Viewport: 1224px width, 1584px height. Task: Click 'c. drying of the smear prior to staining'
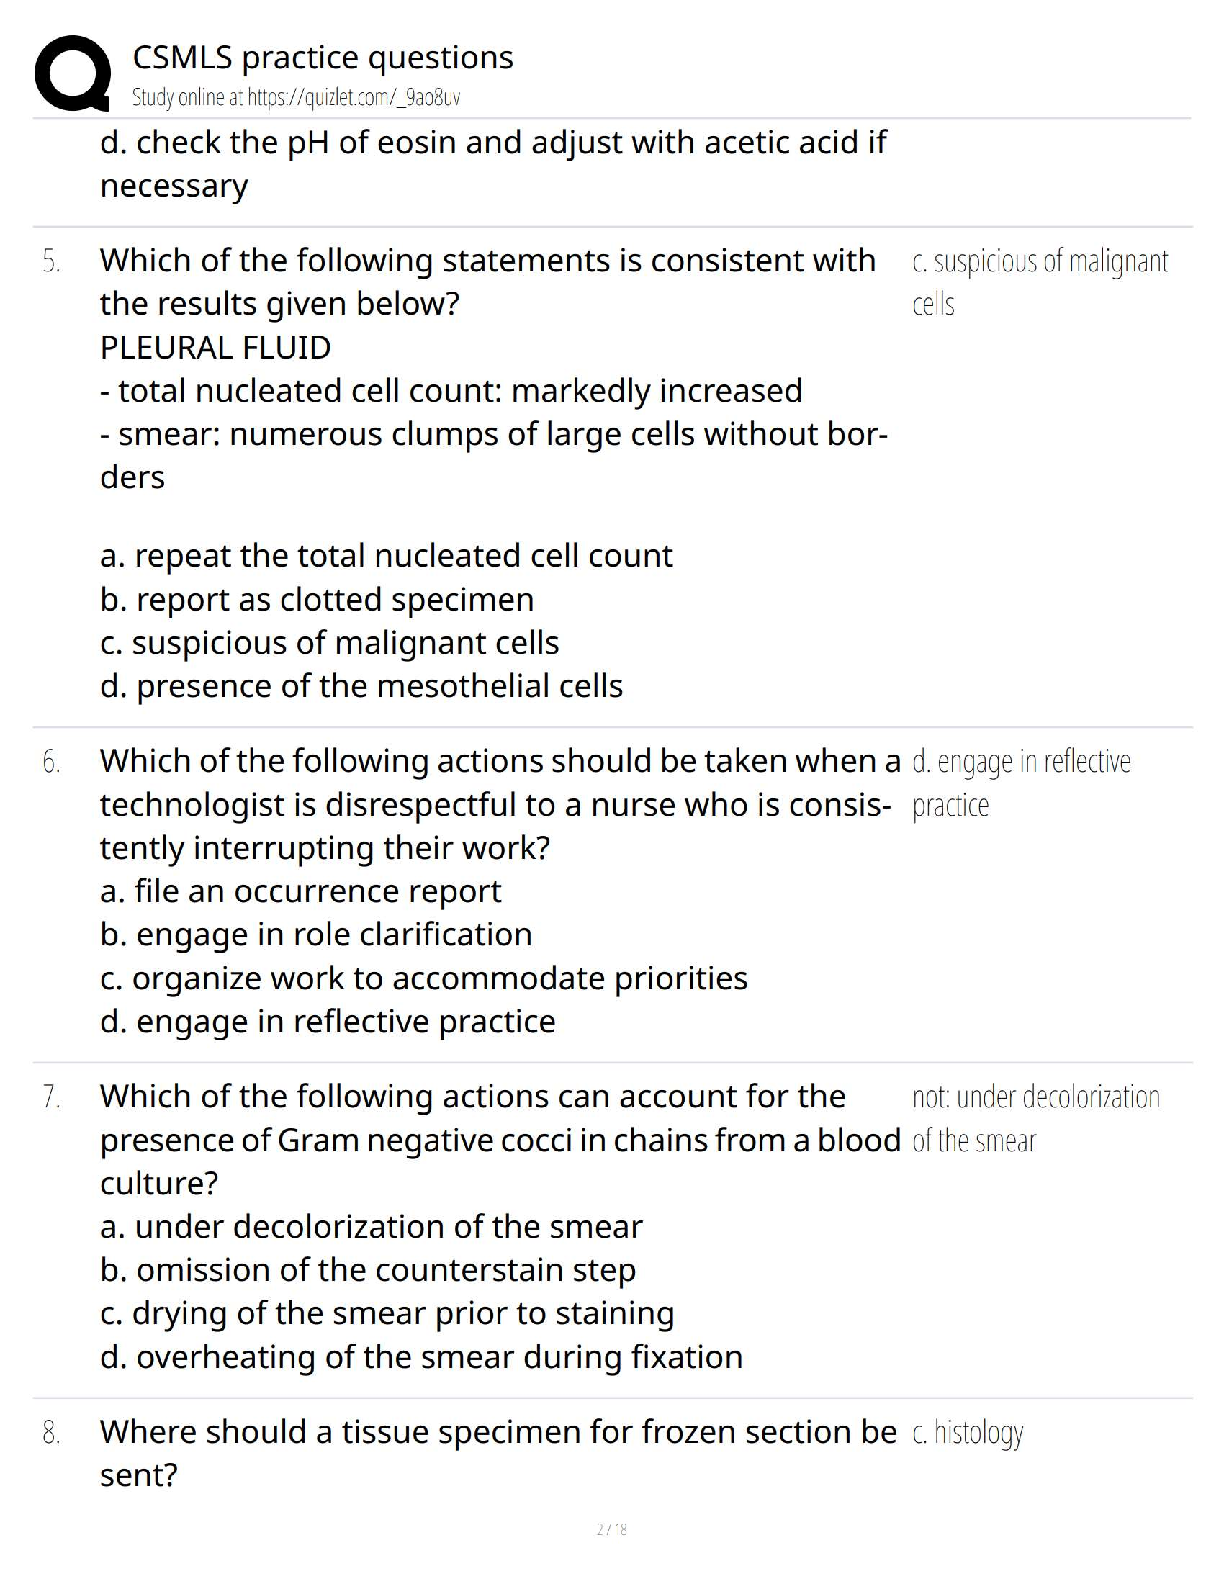click(x=387, y=1314)
